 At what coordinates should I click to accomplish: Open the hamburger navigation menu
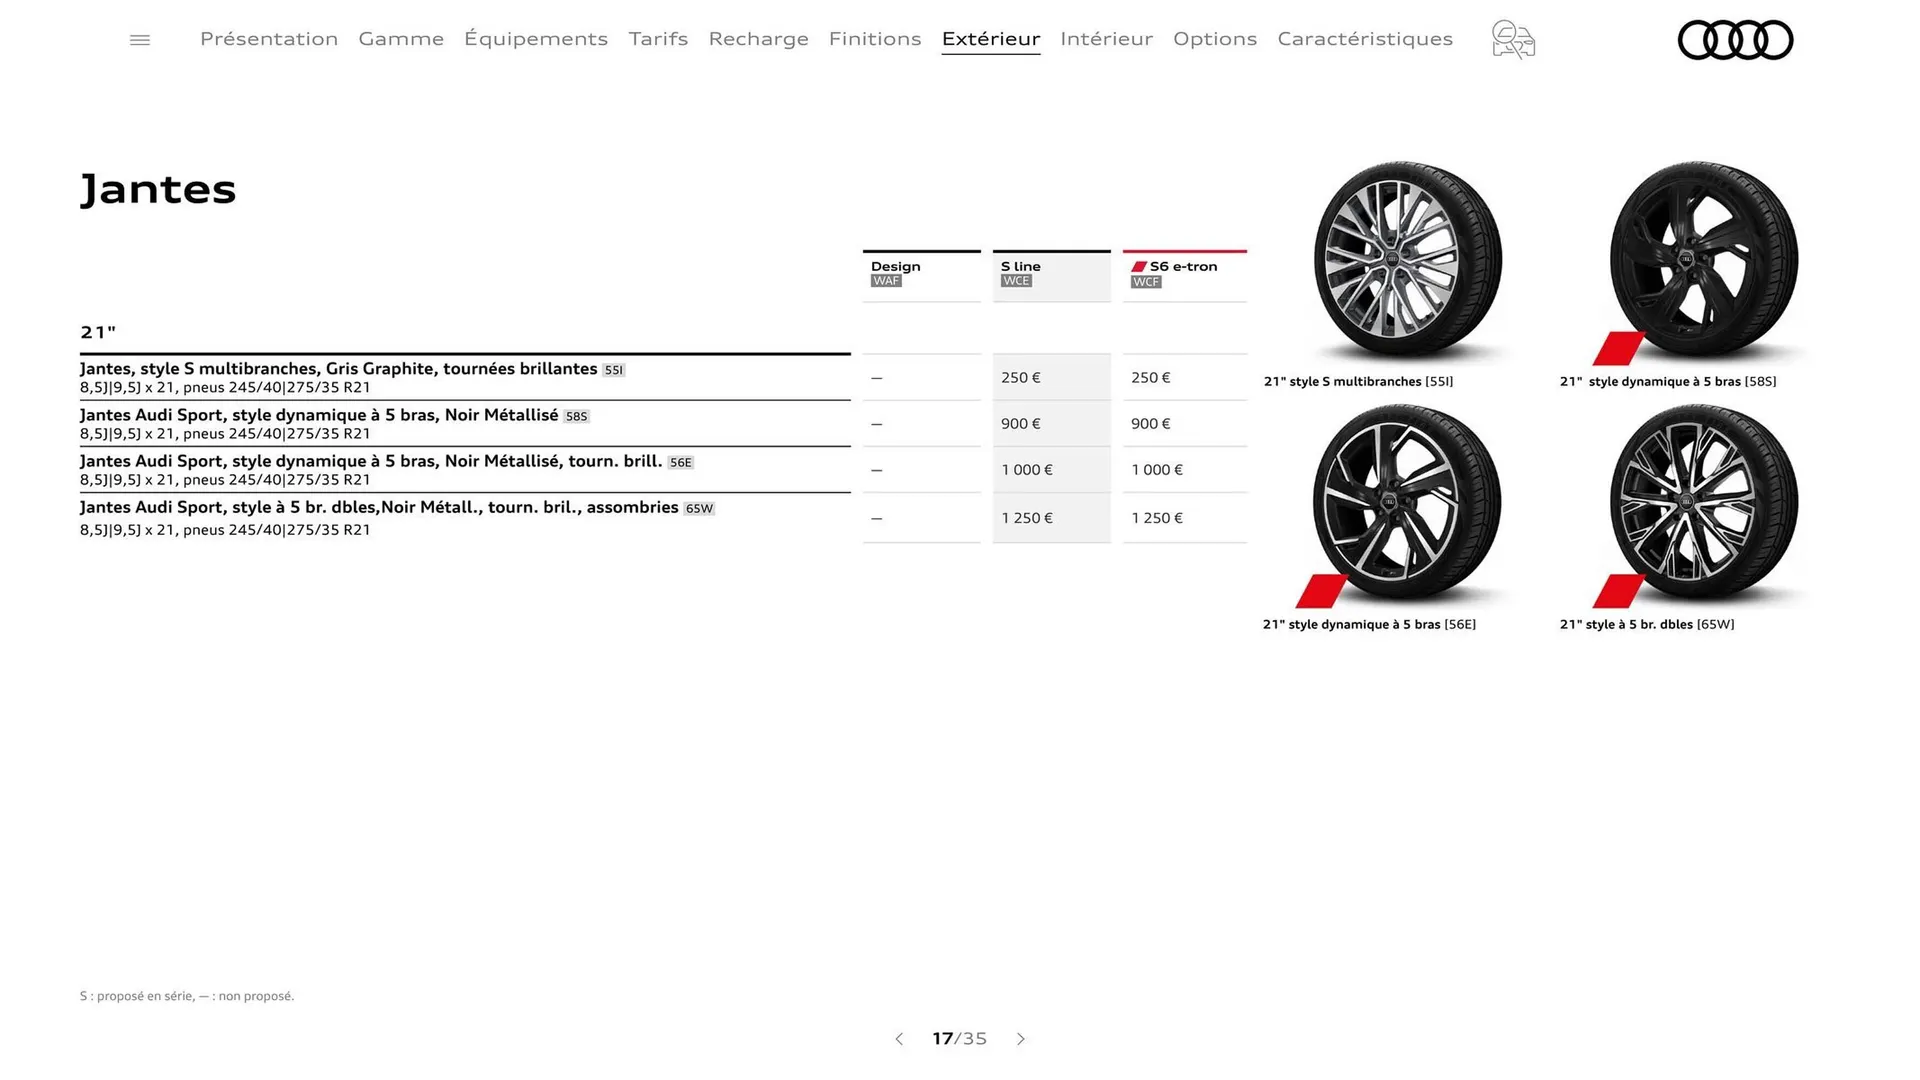click(x=139, y=39)
